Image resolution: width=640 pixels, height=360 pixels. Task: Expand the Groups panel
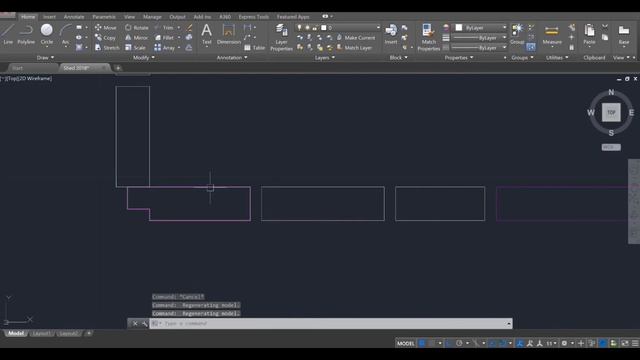tap(522, 58)
